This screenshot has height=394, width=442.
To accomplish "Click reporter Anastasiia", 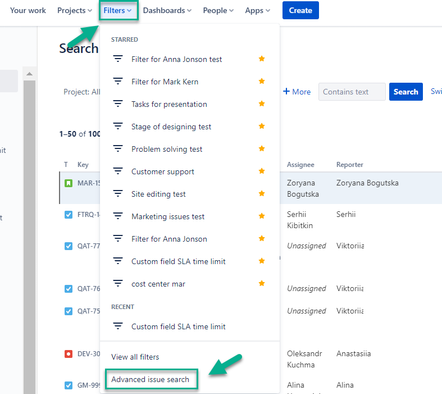I will pyautogui.click(x=353, y=353).
